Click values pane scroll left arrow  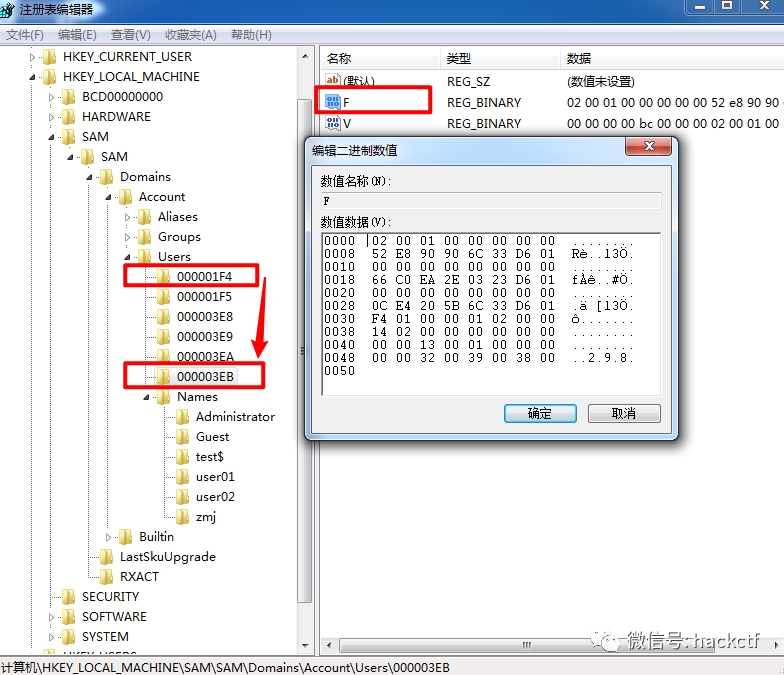329,645
